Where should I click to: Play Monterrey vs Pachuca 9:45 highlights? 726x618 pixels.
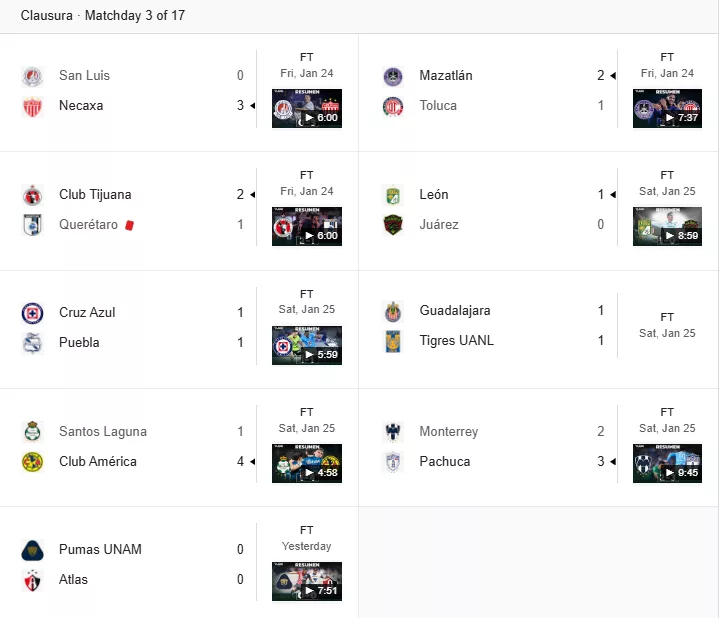coord(667,463)
